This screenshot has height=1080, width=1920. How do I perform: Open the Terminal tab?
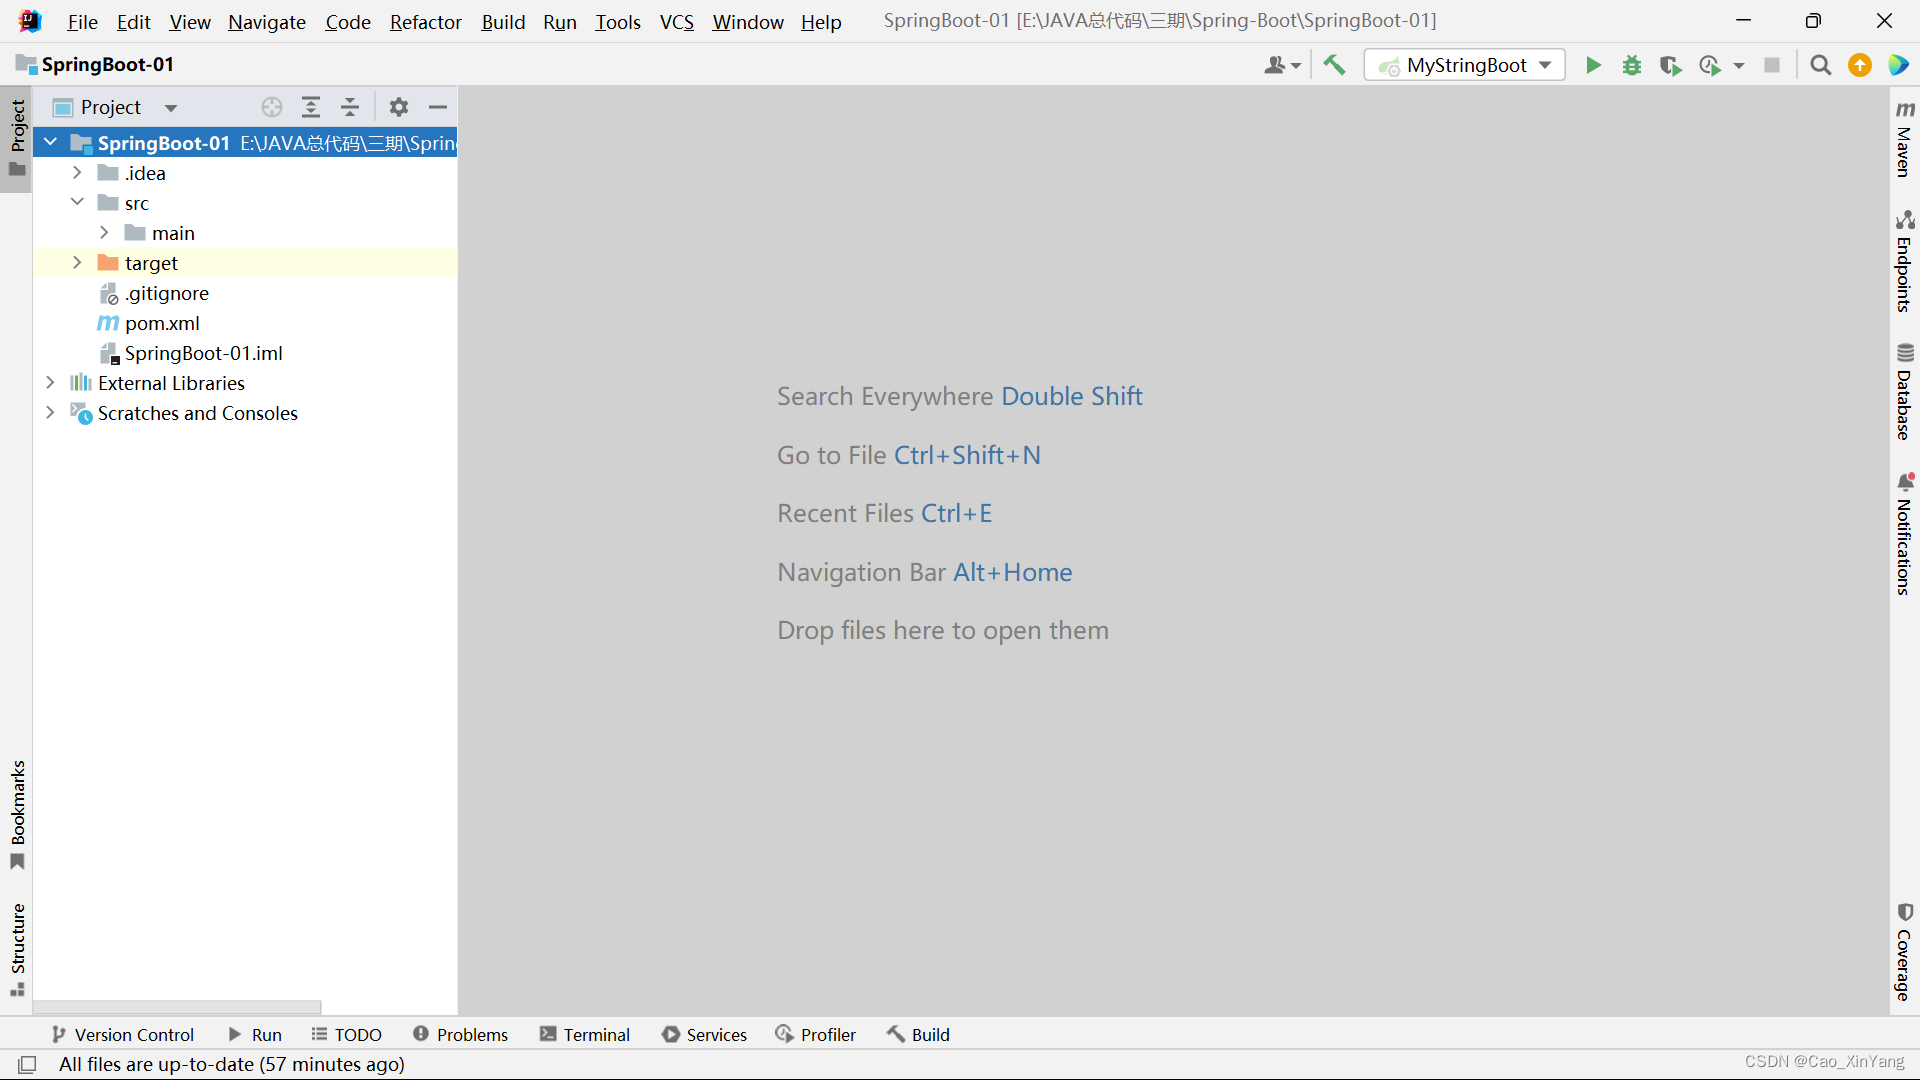coord(585,1034)
